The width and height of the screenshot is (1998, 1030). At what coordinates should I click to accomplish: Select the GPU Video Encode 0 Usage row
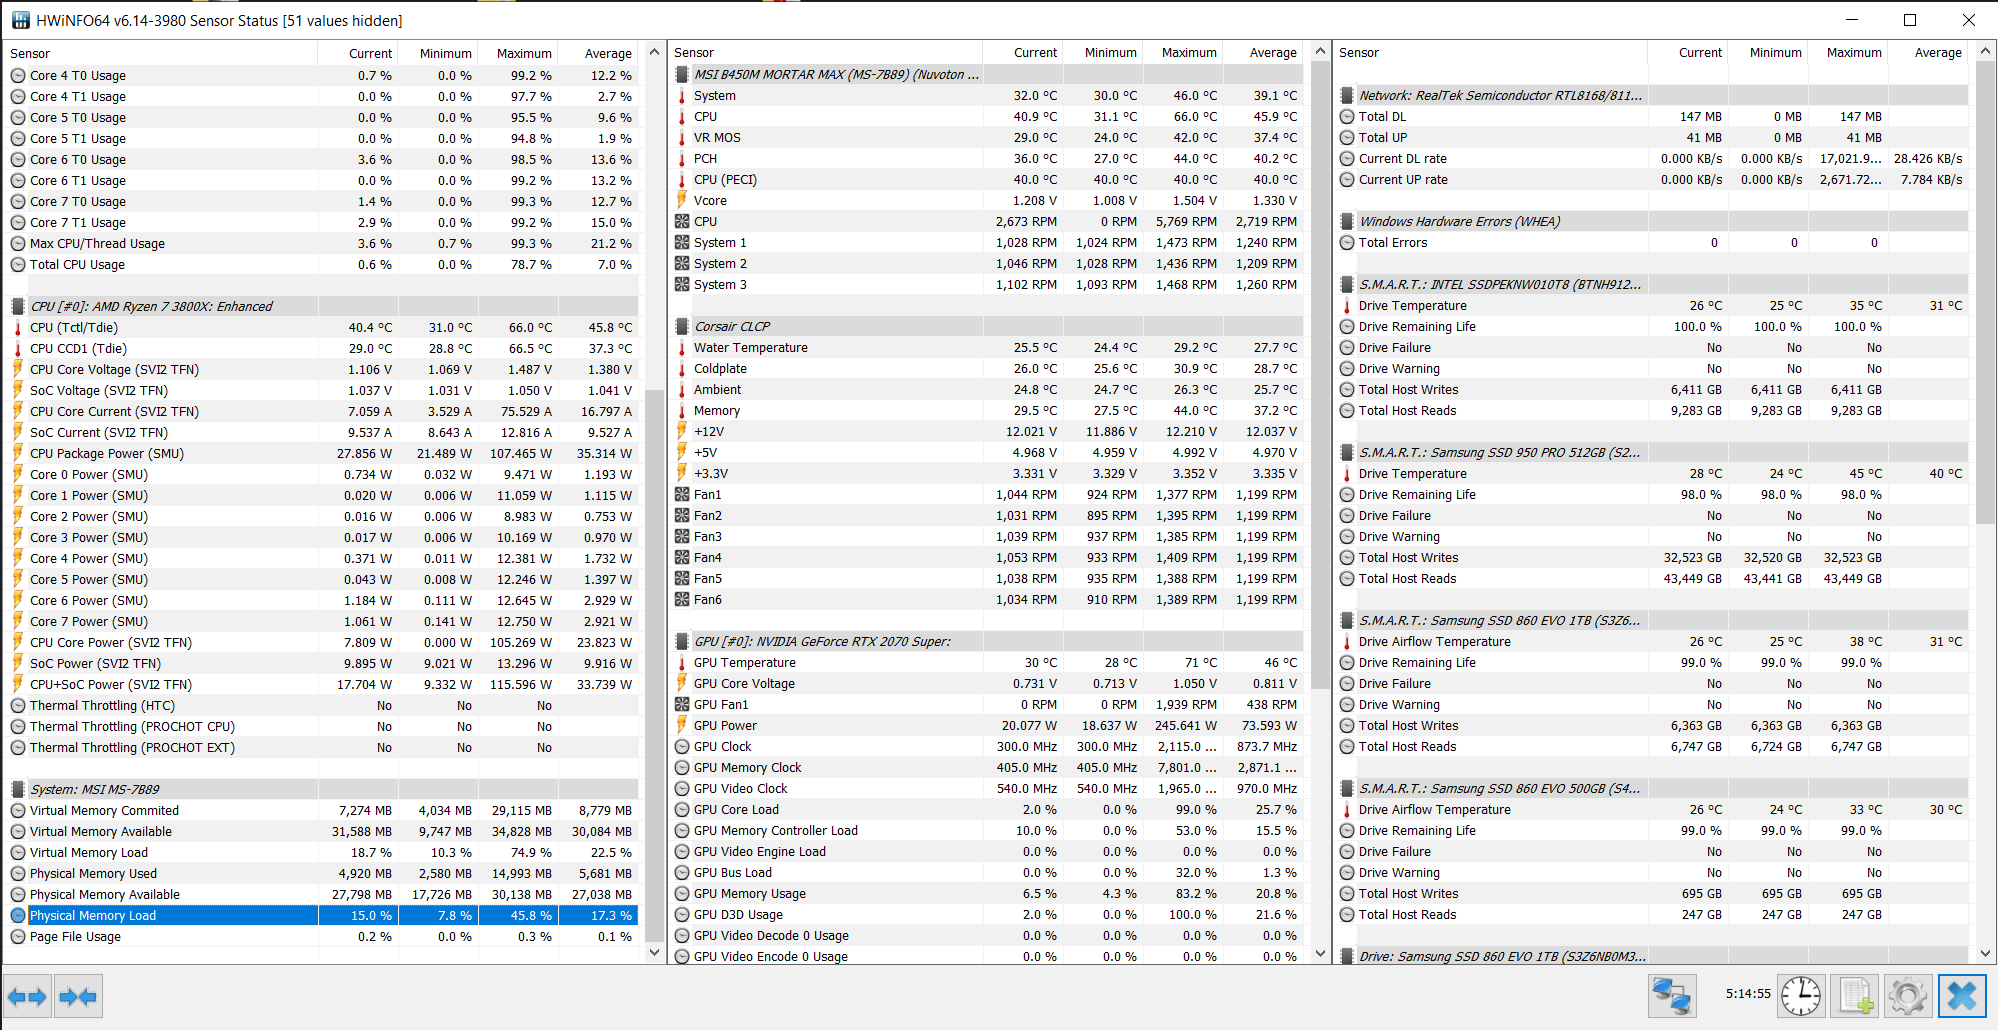(x=986, y=957)
